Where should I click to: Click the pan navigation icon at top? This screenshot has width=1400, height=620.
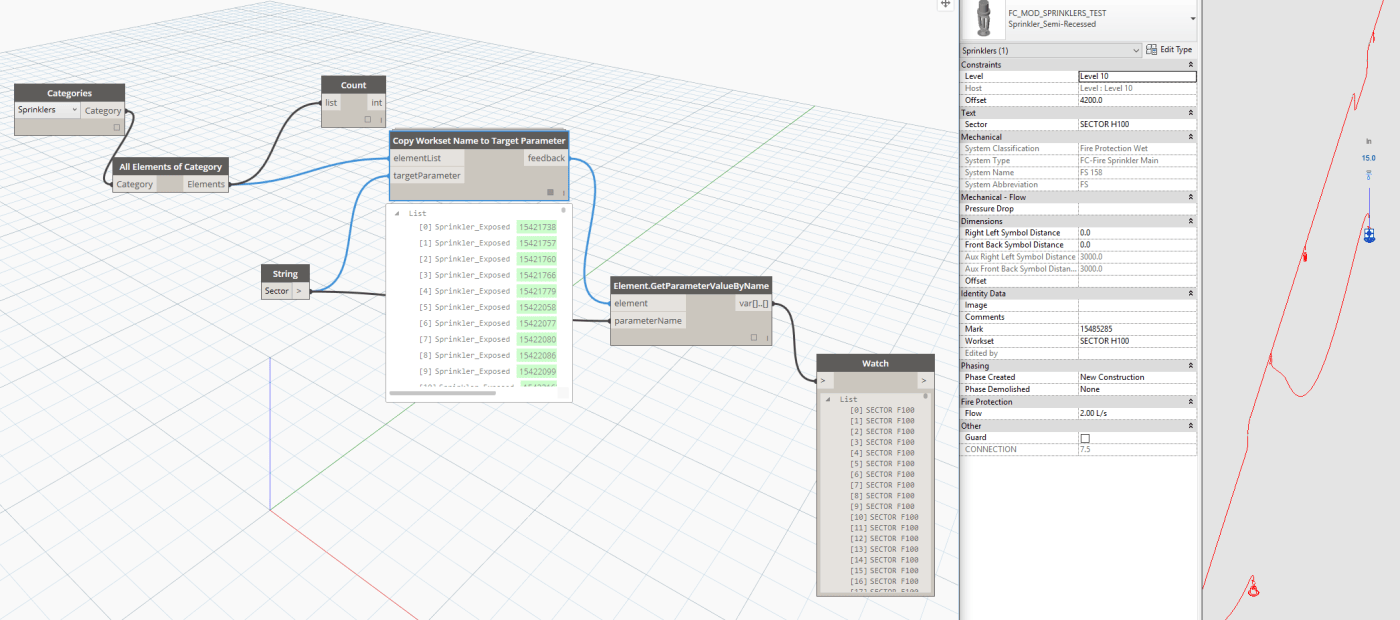click(945, 4)
